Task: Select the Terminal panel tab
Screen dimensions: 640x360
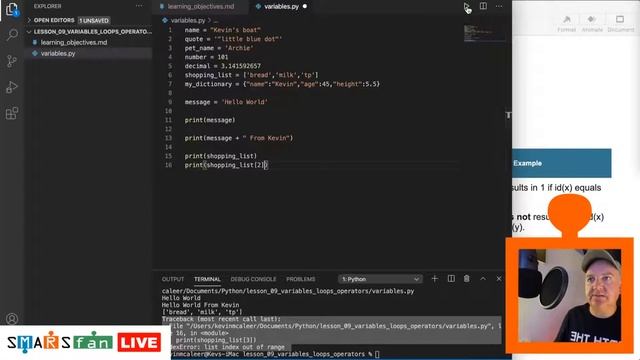Action: [207, 279]
